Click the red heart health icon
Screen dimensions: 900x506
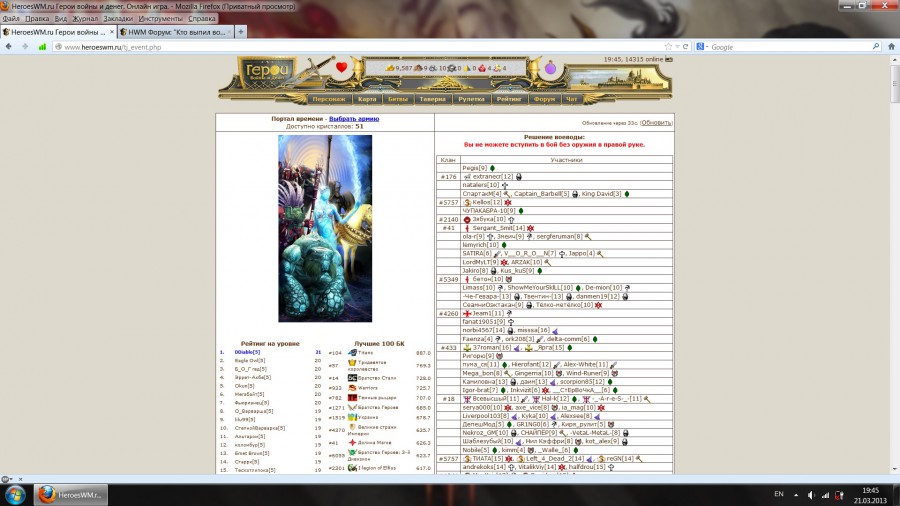pyautogui.click(x=342, y=68)
